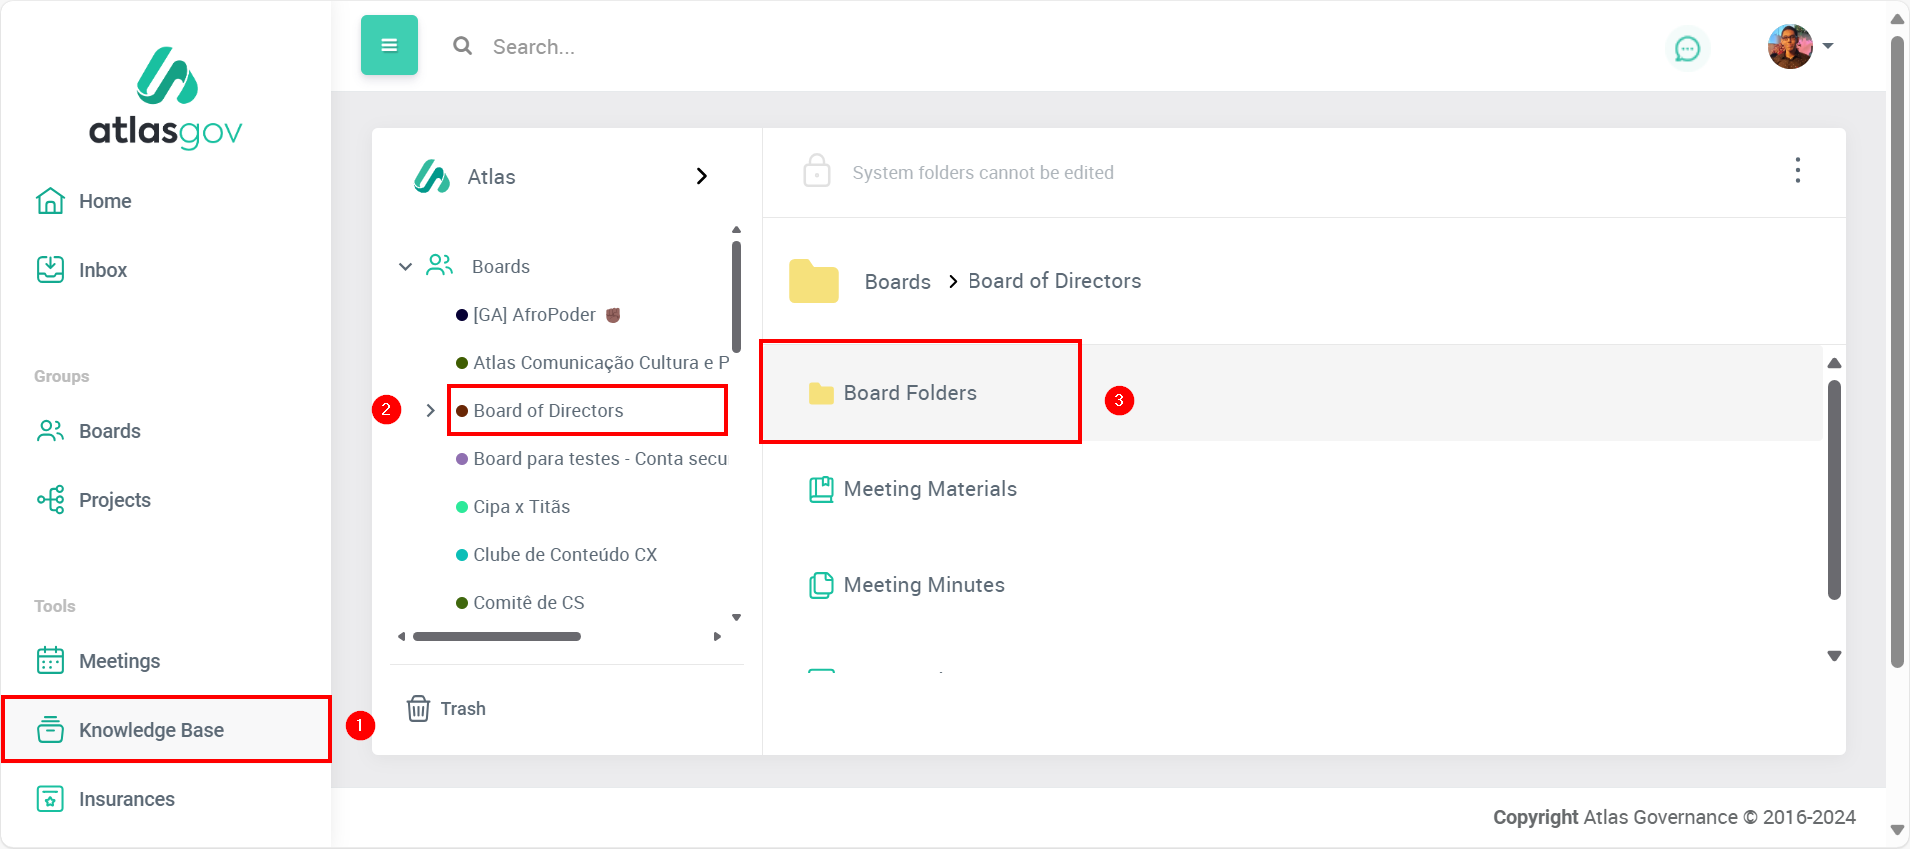The image size is (1910, 849).
Task: Click the Home icon in sidebar
Action: point(50,201)
